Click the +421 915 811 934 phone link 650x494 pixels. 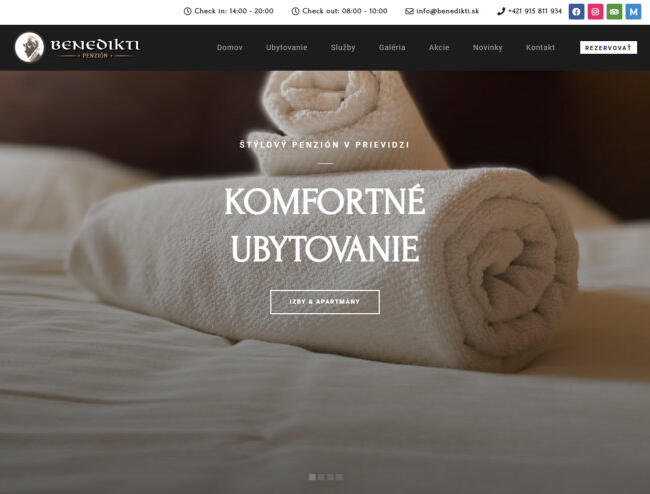tap(535, 11)
